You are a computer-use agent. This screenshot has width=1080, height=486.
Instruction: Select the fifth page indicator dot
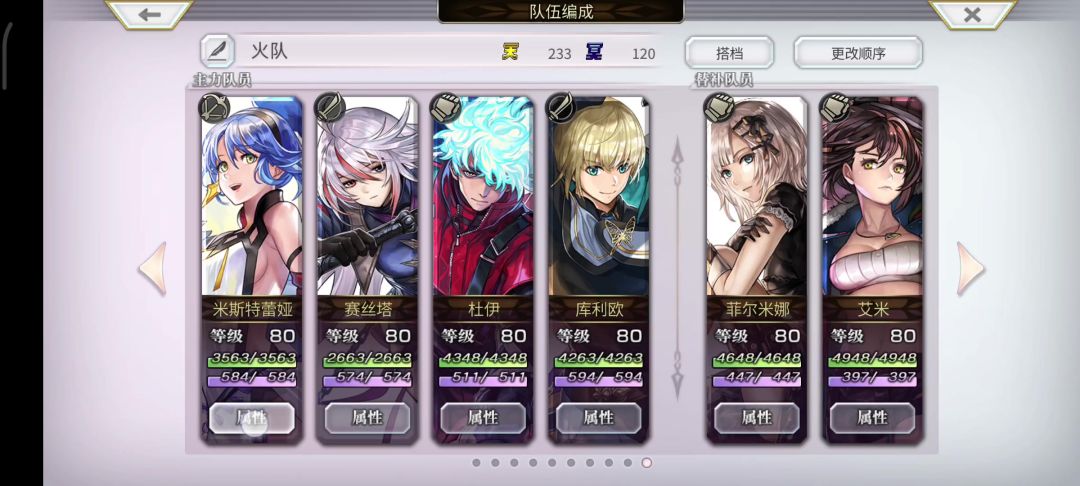[552, 463]
